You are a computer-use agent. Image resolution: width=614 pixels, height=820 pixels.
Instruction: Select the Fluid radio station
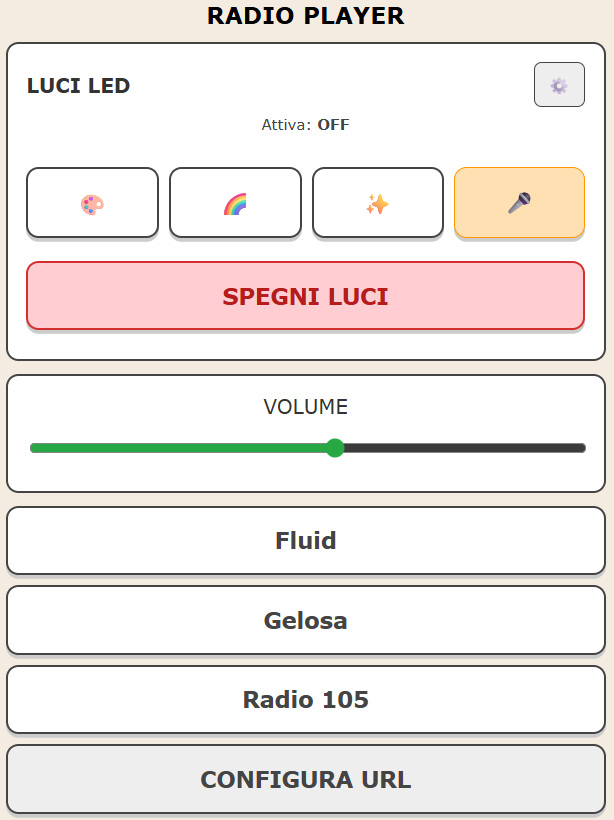(x=306, y=540)
